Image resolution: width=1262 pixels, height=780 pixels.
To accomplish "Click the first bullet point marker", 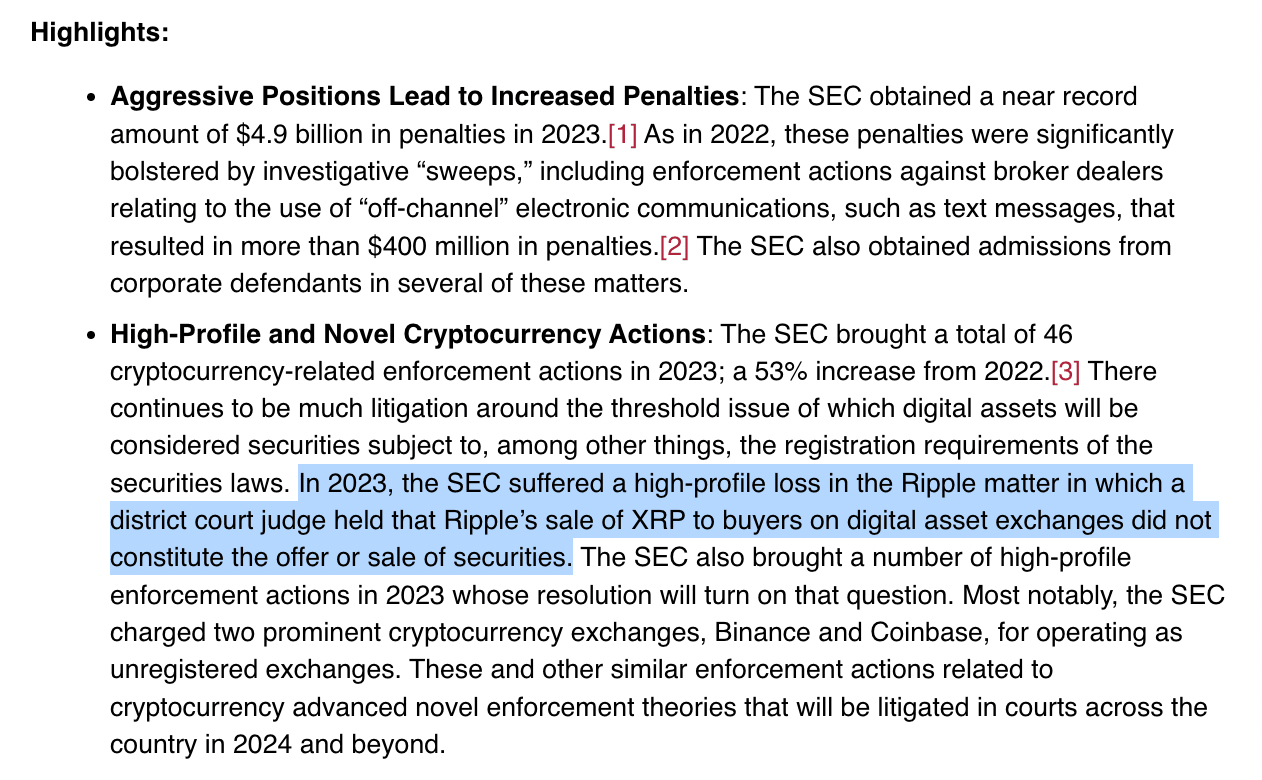I will (91, 99).
